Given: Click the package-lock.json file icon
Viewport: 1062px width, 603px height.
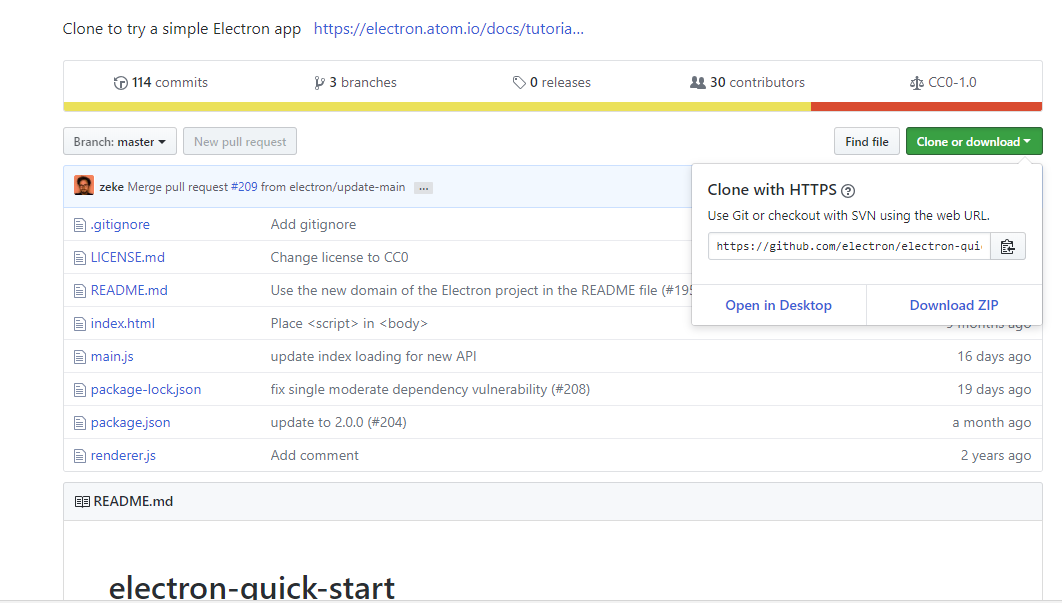Looking at the screenshot, I should coord(80,390).
